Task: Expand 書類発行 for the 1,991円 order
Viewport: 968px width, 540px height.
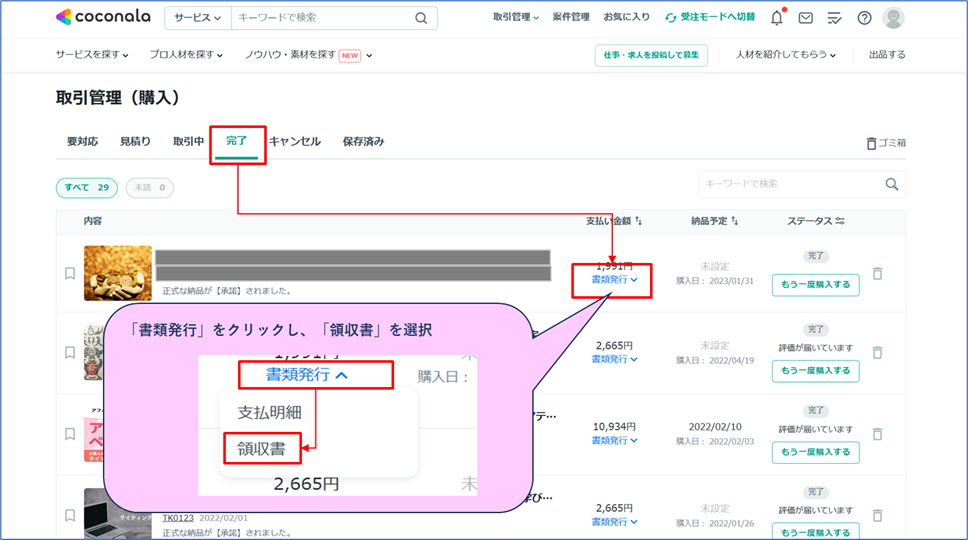Action: click(614, 280)
